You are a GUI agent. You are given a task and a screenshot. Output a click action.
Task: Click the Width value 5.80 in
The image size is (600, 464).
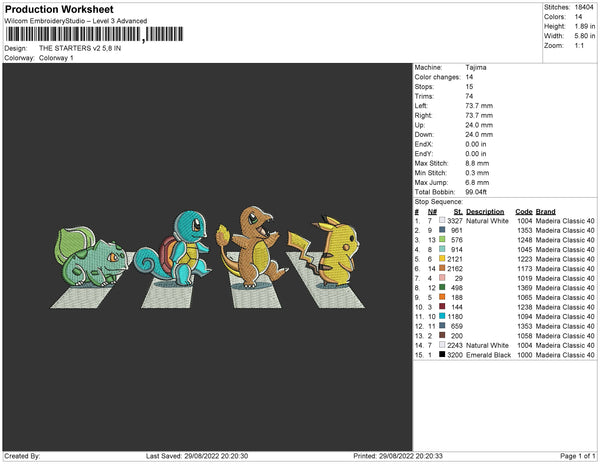click(585, 36)
